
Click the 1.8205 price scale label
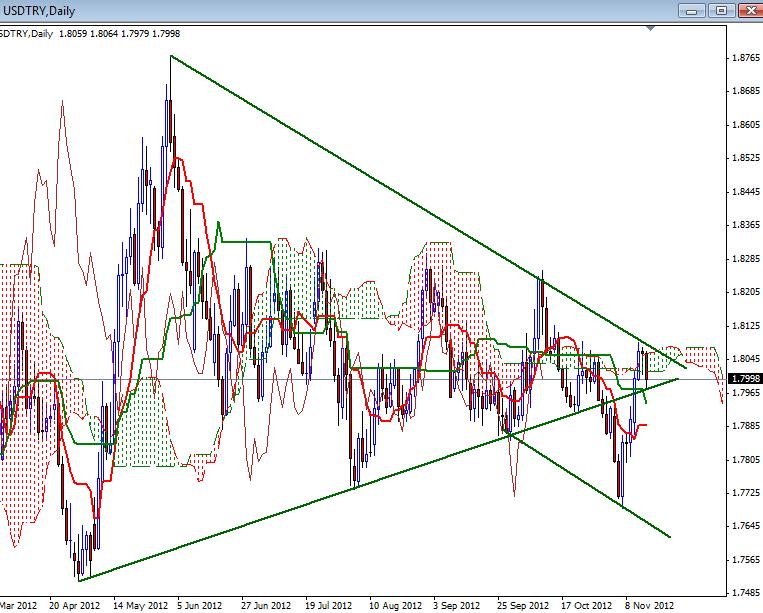point(746,292)
